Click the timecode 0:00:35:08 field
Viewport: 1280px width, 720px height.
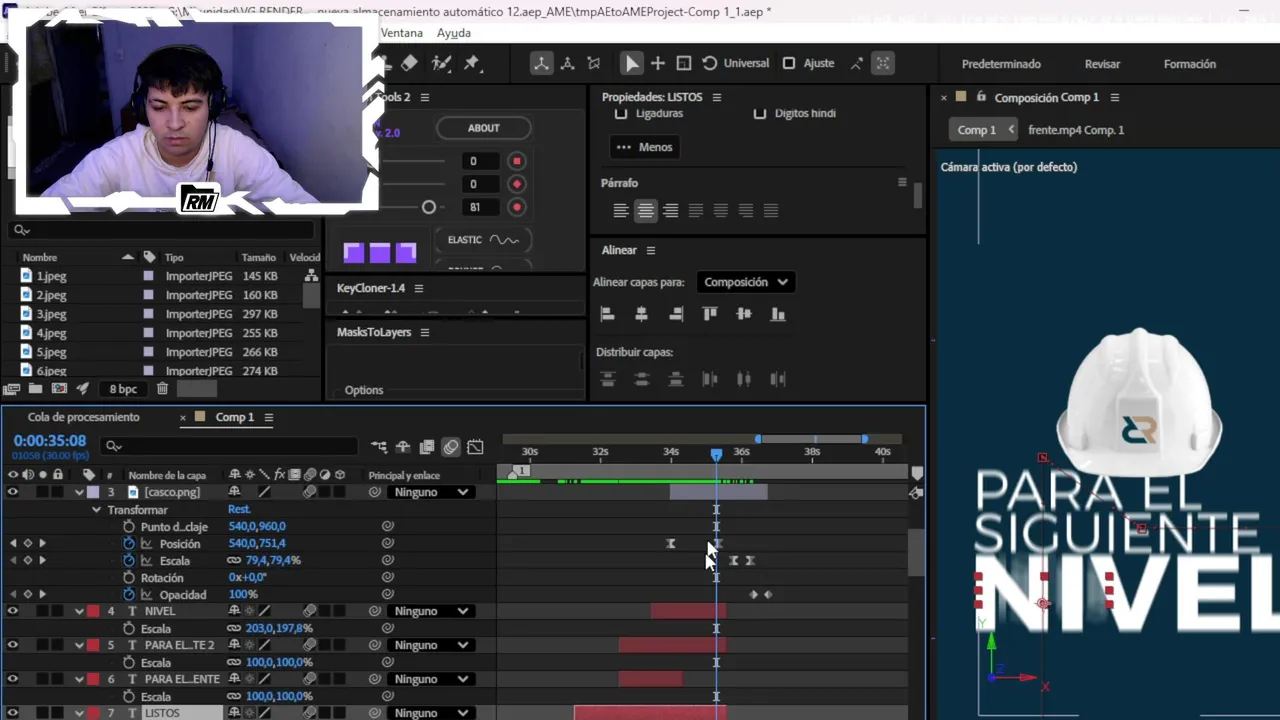click(50, 440)
